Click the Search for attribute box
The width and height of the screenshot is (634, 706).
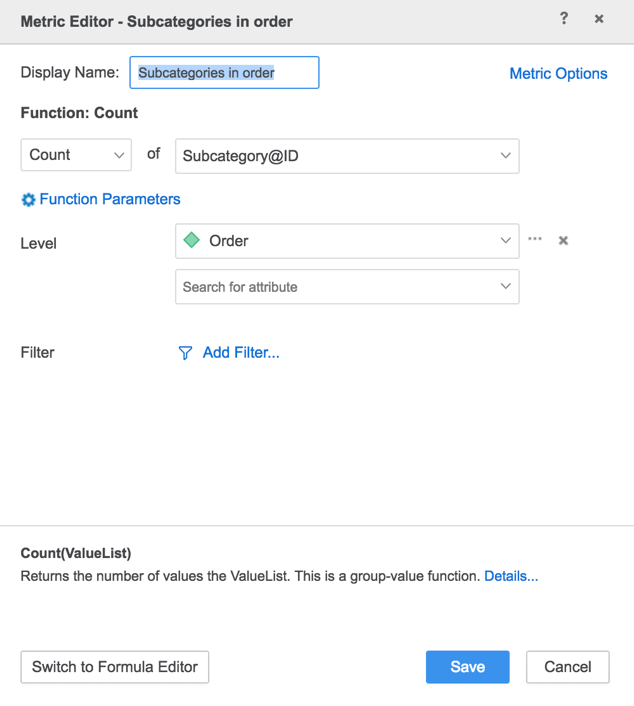pyautogui.click(x=347, y=287)
